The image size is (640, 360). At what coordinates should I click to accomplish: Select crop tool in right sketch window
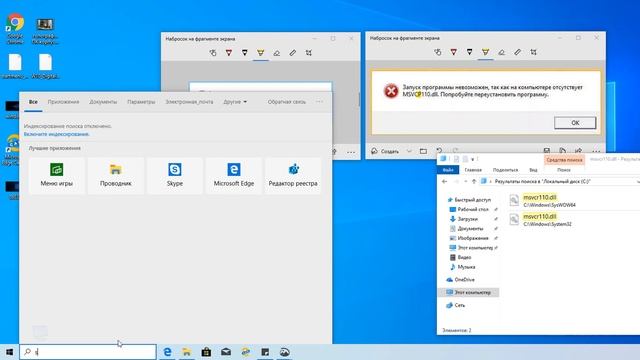533,52
